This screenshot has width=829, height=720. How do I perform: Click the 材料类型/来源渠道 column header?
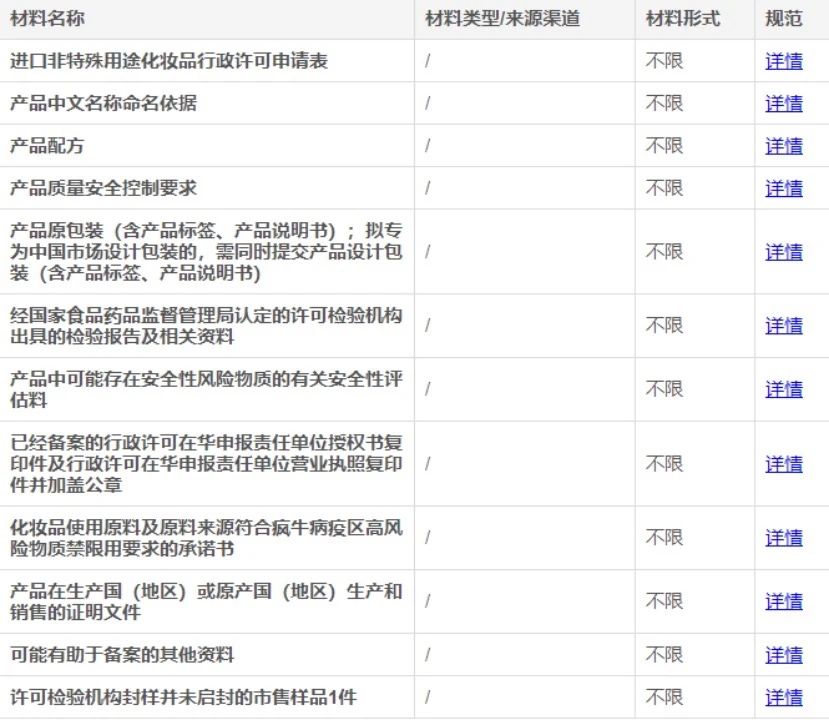pos(502,19)
